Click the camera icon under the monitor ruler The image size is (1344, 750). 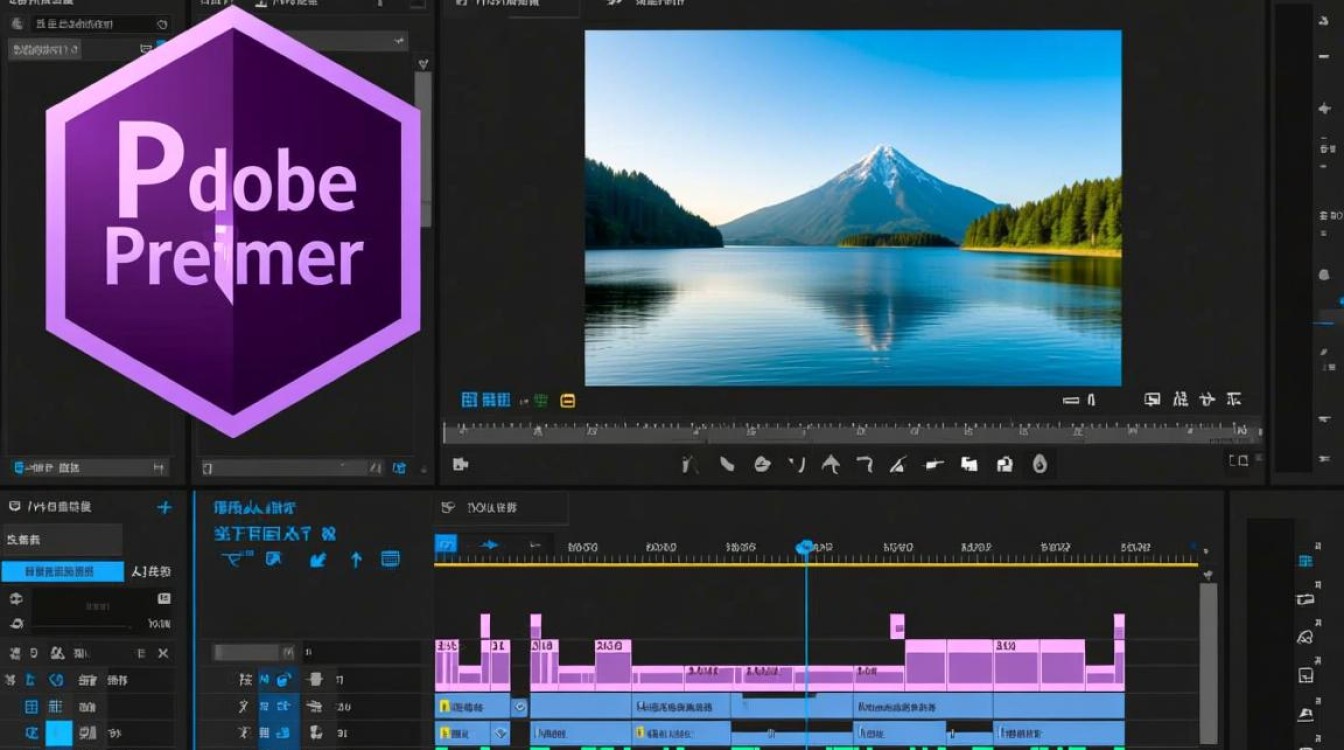point(460,464)
